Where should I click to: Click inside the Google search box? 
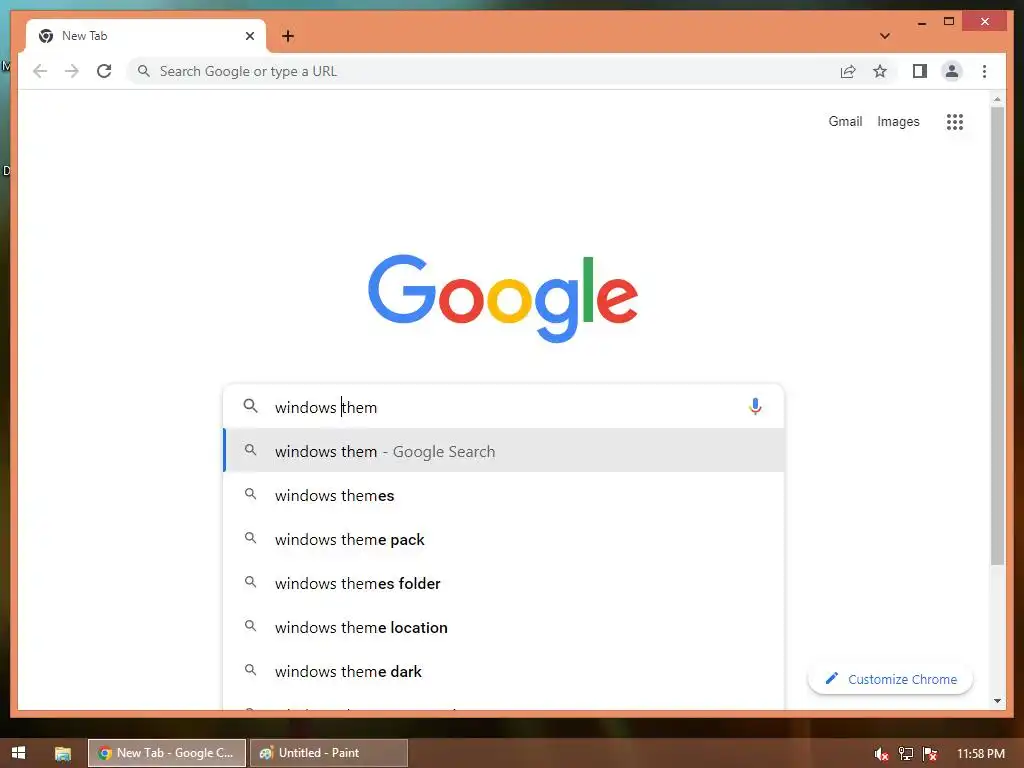tap(503, 407)
